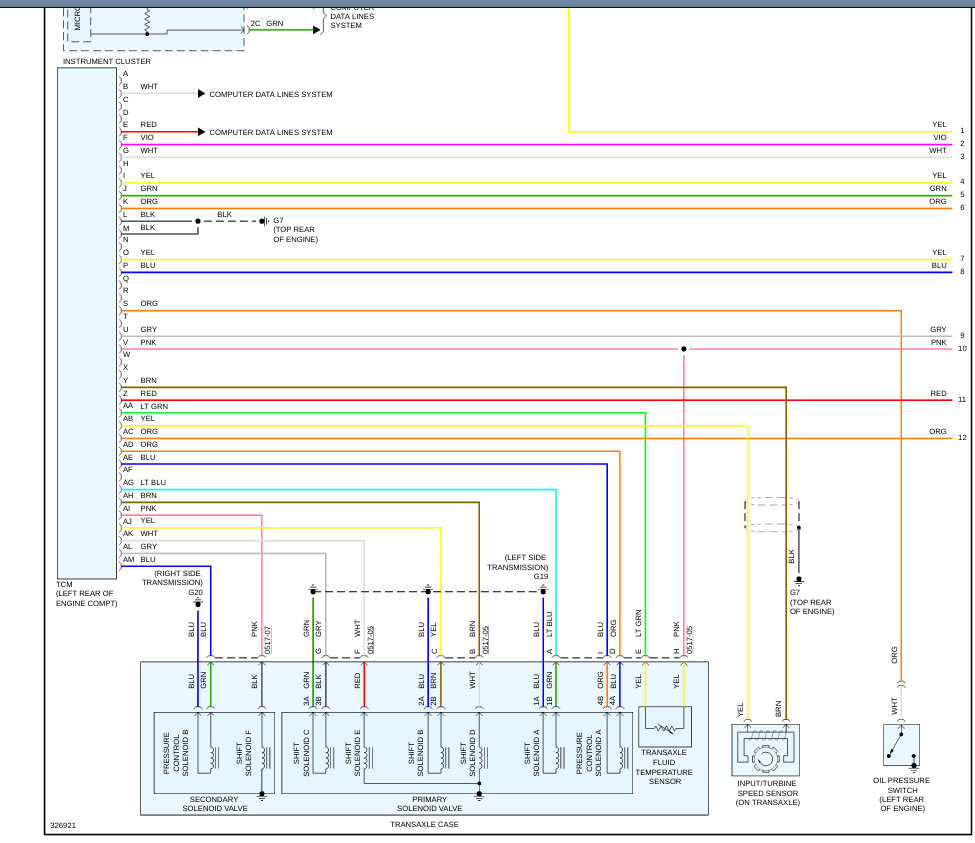This screenshot has width=975, height=843.
Task: Select the G7 ground below the shielded cable
Action: click(798, 580)
